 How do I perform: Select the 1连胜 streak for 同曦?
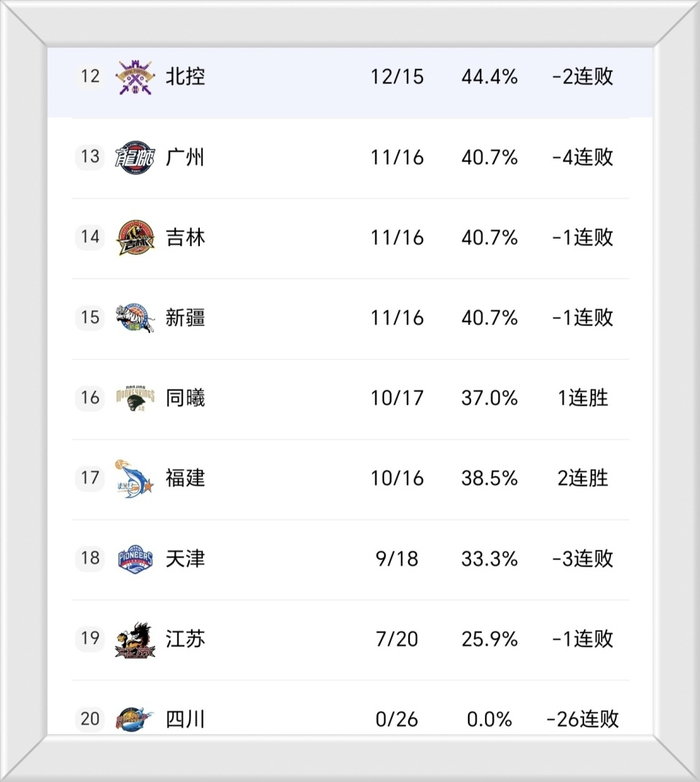coord(582,398)
